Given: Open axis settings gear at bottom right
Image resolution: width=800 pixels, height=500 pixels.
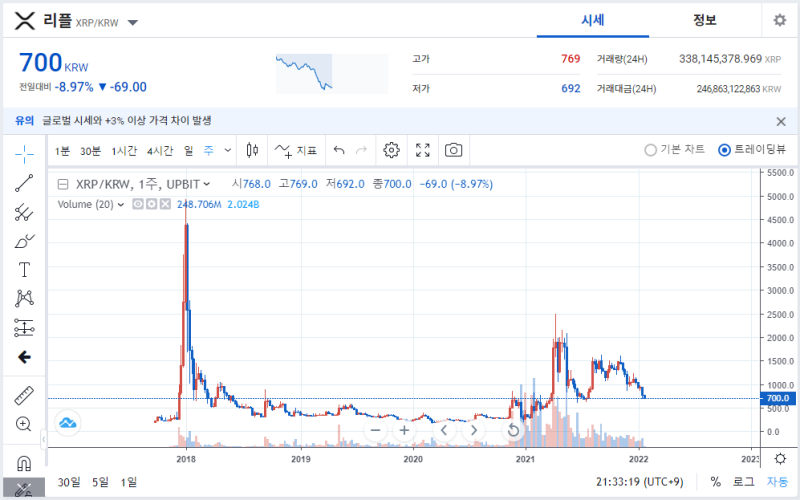Looking at the screenshot, I should [x=780, y=458].
